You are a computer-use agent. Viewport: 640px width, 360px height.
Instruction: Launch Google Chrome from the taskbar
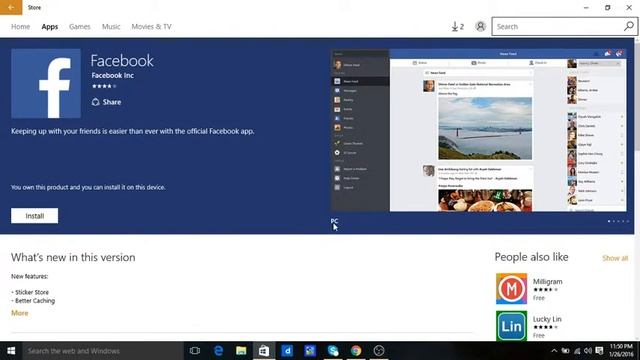(356, 351)
